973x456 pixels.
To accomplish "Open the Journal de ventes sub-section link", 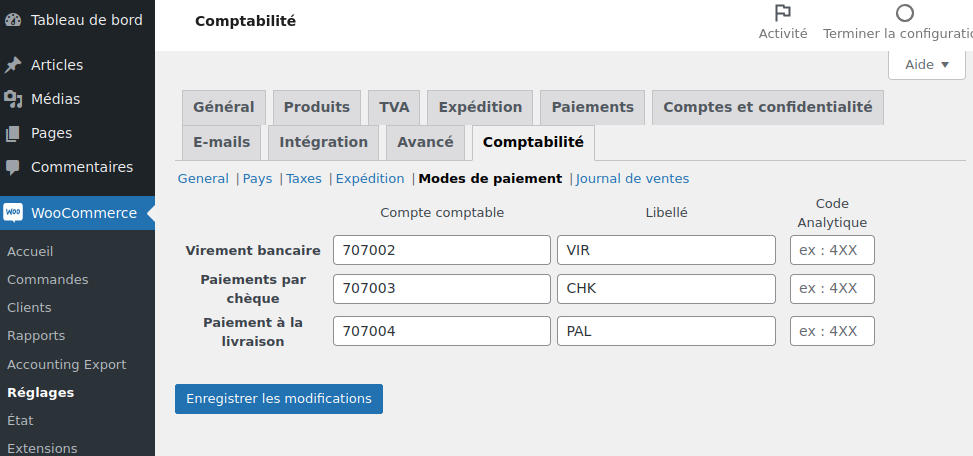I will 632,179.
